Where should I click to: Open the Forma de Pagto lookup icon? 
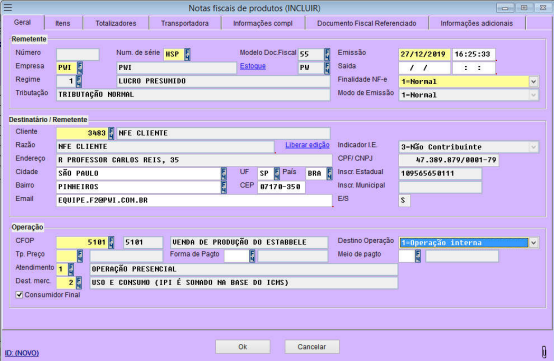[x=252, y=256]
